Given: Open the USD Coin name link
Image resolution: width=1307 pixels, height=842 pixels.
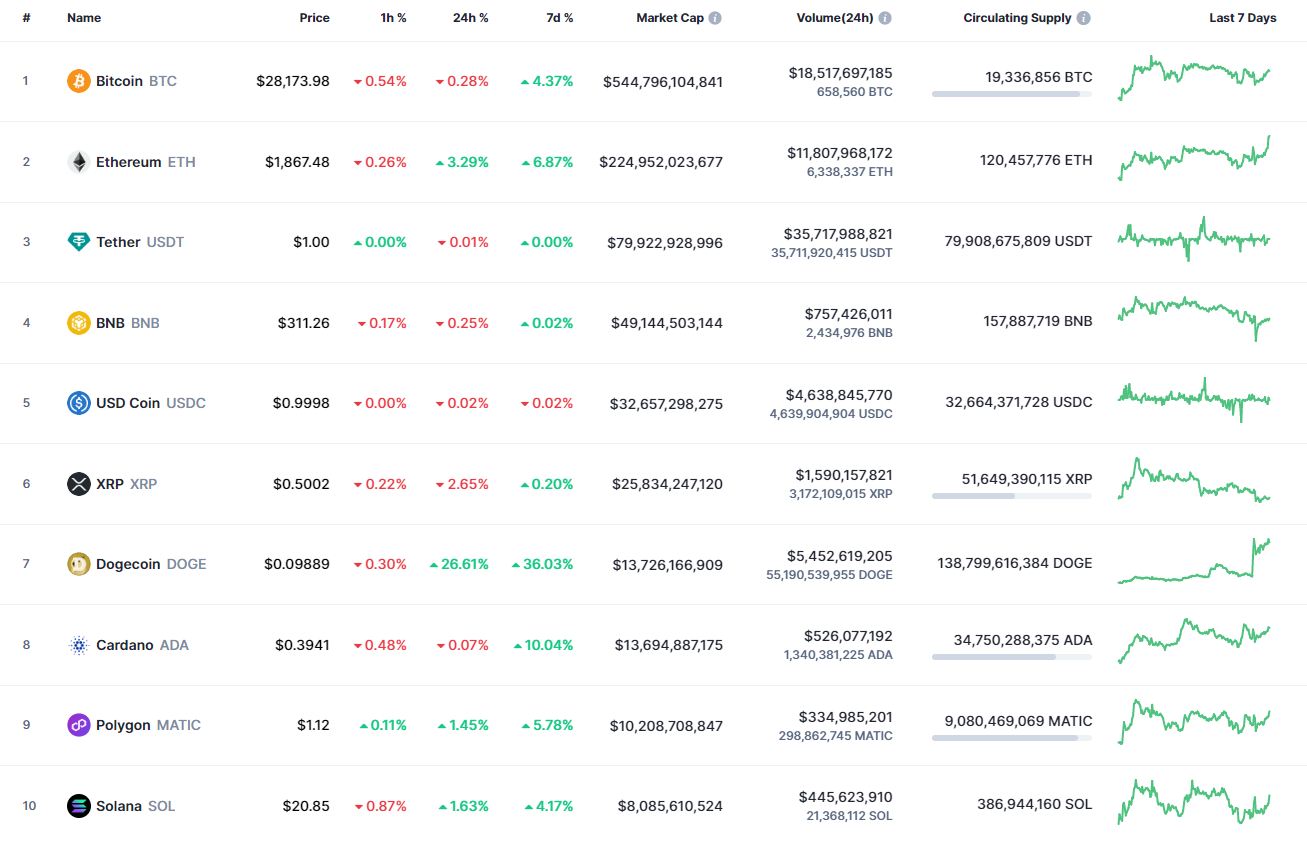Looking at the screenshot, I should point(128,403).
